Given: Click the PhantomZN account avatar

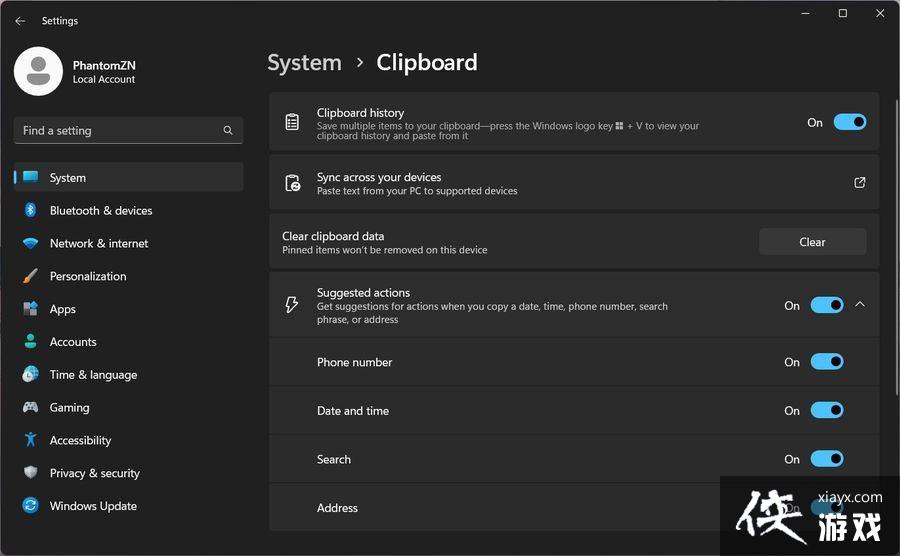Looking at the screenshot, I should pos(38,71).
